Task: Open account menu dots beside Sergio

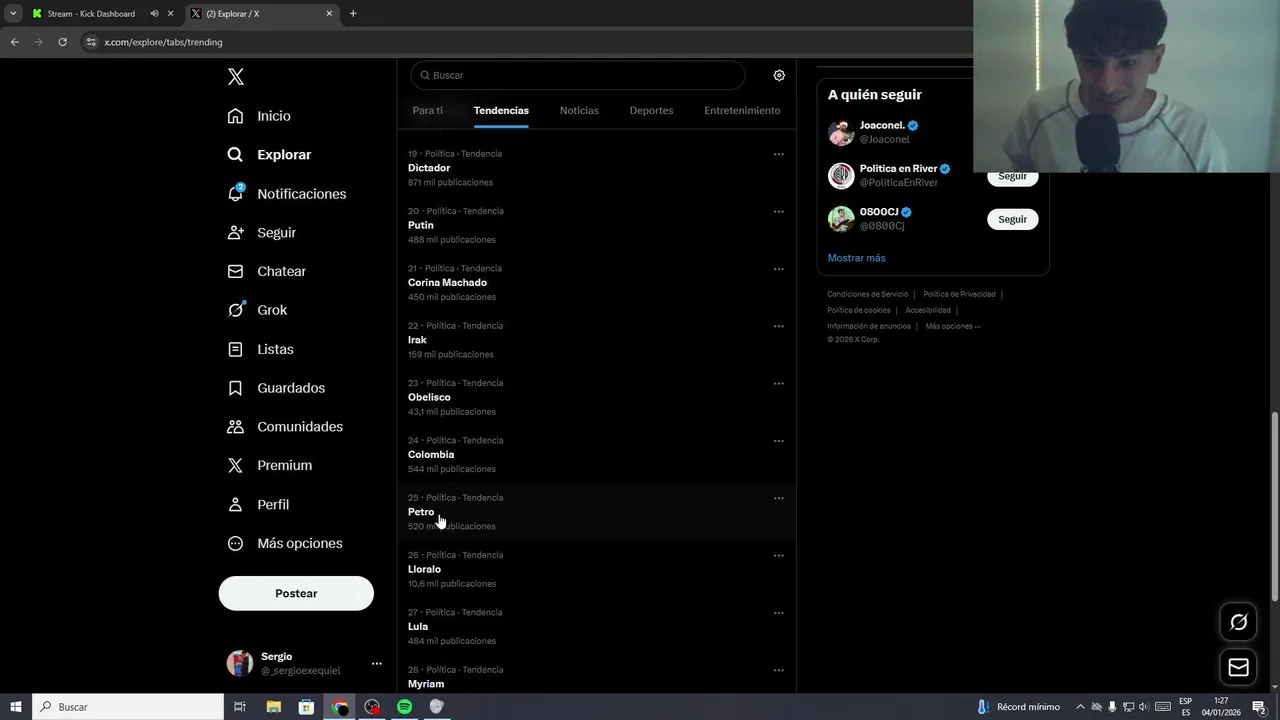Action: click(x=376, y=663)
